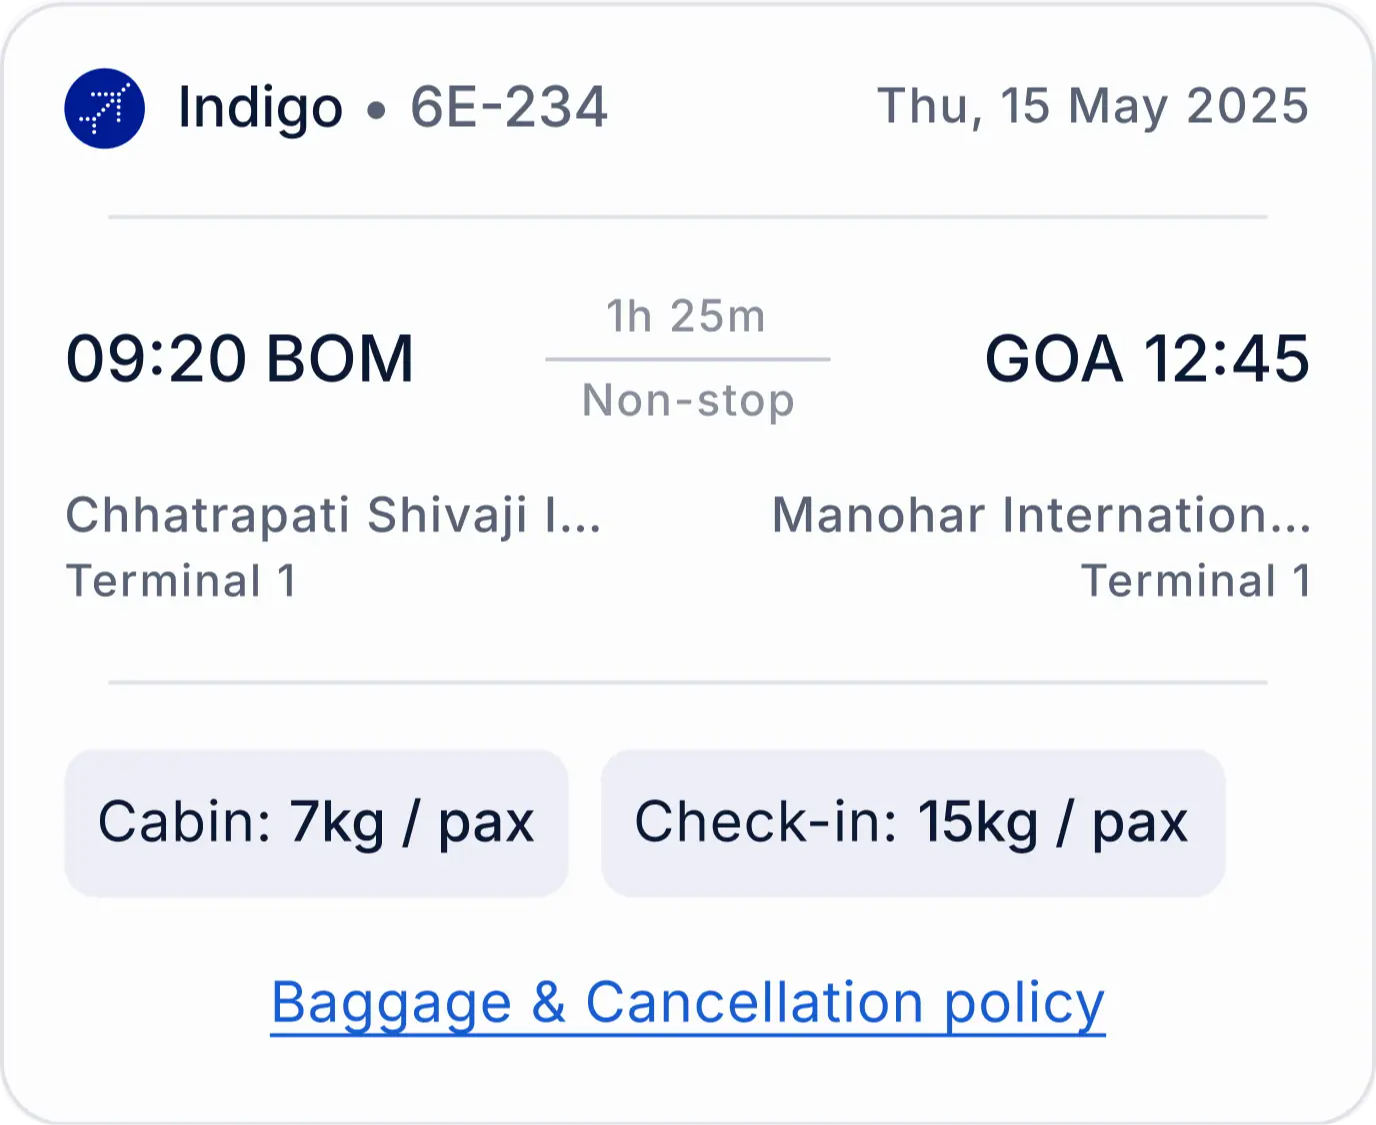1376x1125 pixels.
Task: Select the Indigo airline name
Action: [x=260, y=108]
